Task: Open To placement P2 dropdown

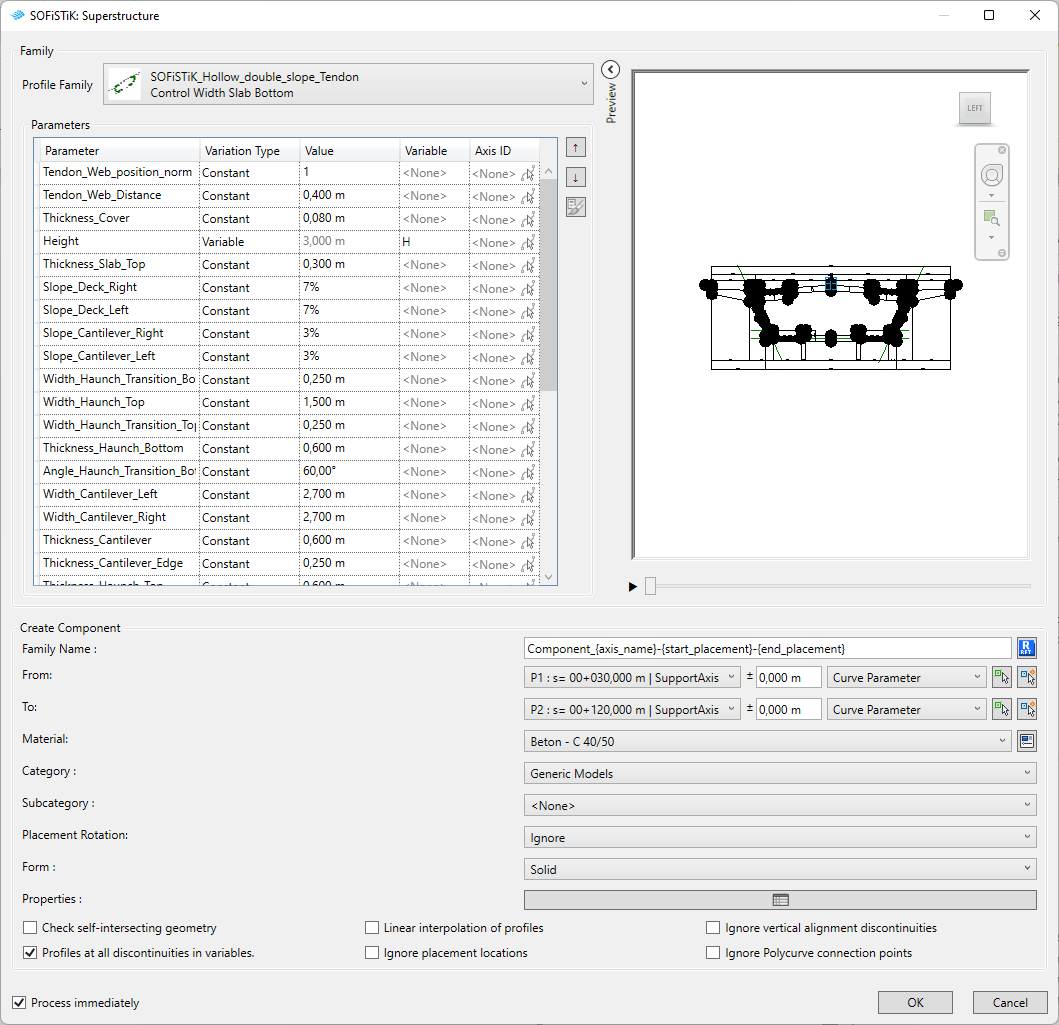Action: tap(631, 709)
